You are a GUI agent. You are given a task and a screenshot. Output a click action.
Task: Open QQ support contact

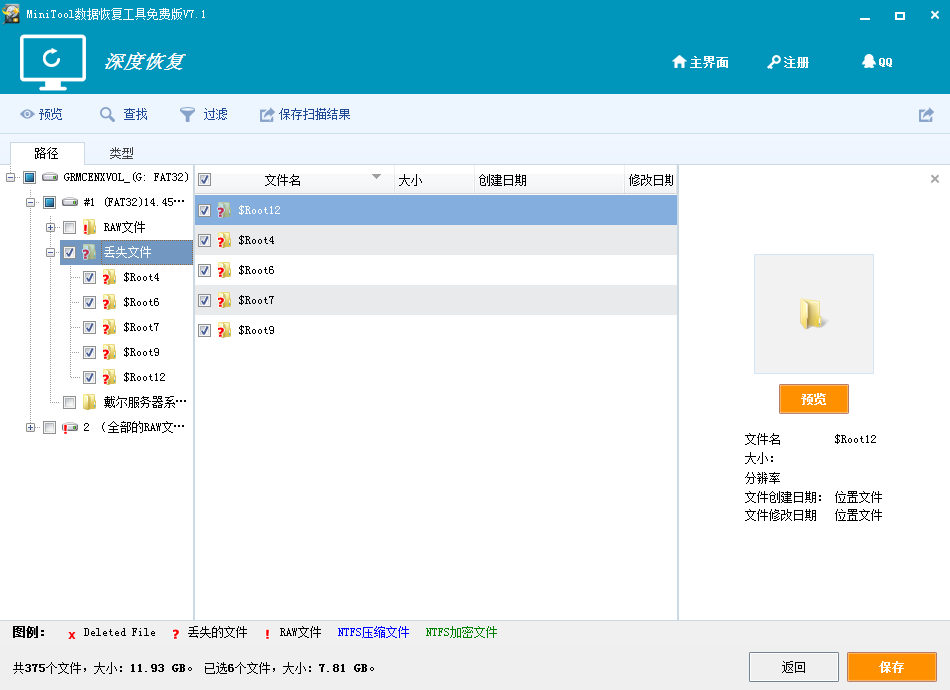[x=877, y=62]
